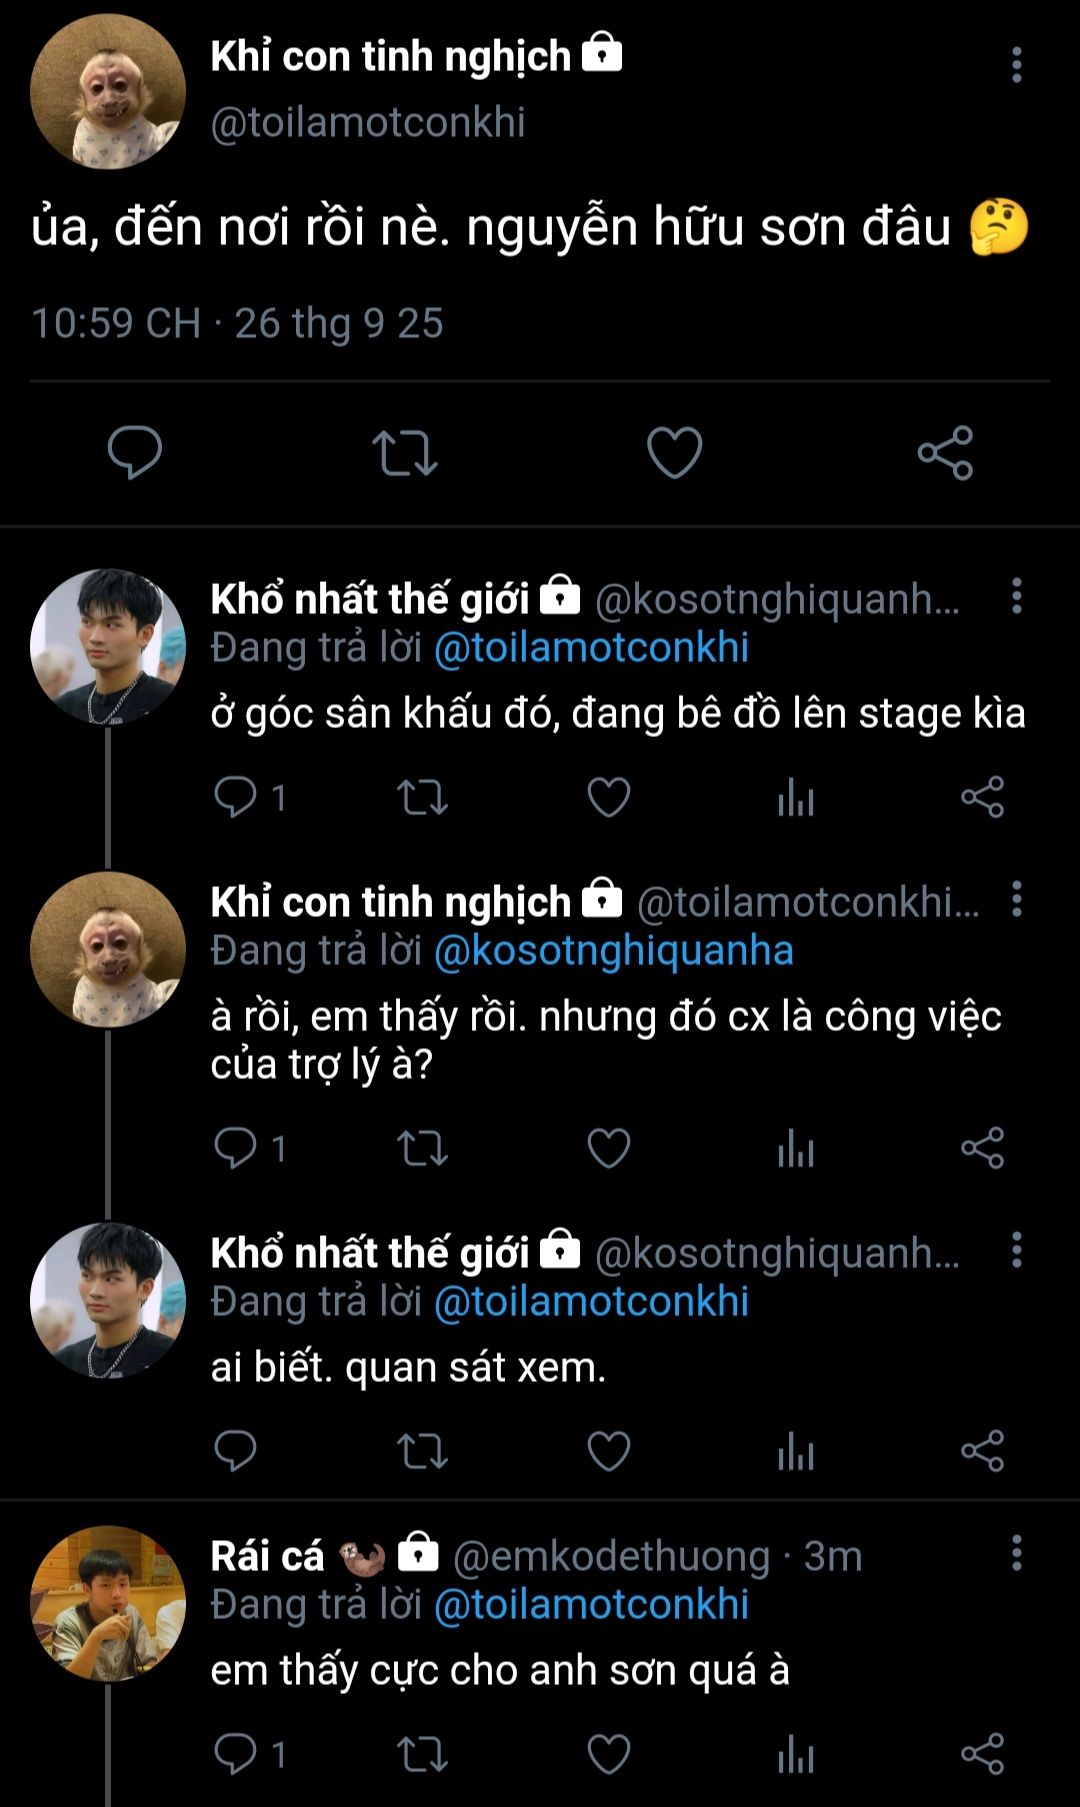Share the main post at top
The image size is (1080, 1807).
(x=945, y=453)
